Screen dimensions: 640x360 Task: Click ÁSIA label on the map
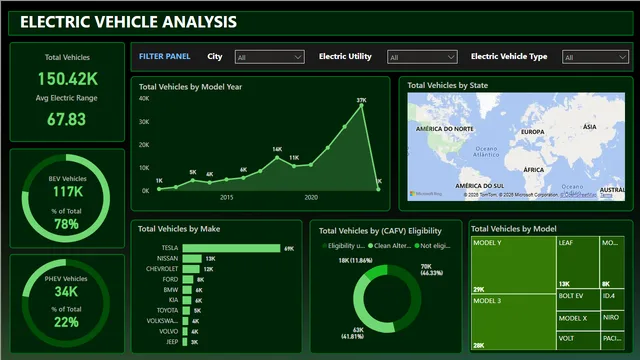click(590, 127)
